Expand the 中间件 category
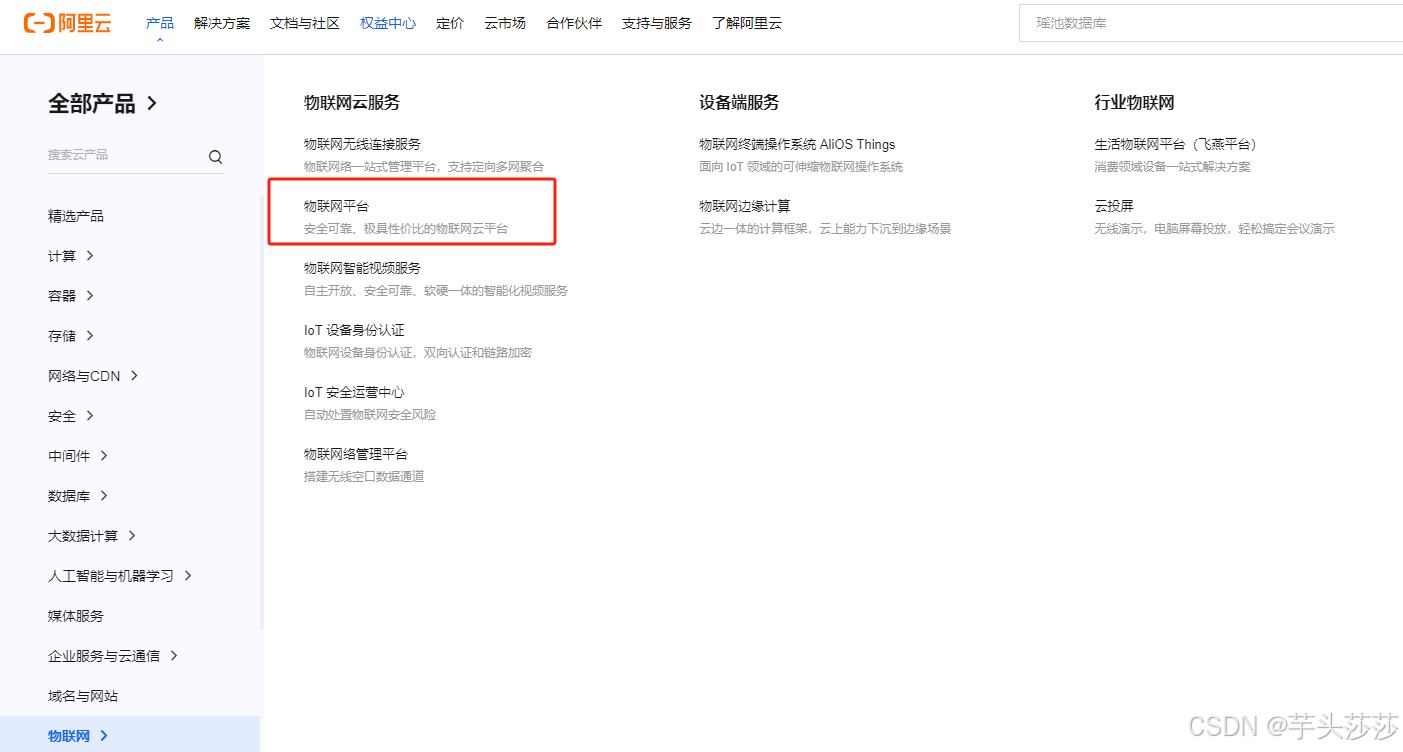This screenshot has height=752, width=1403. (78, 456)
